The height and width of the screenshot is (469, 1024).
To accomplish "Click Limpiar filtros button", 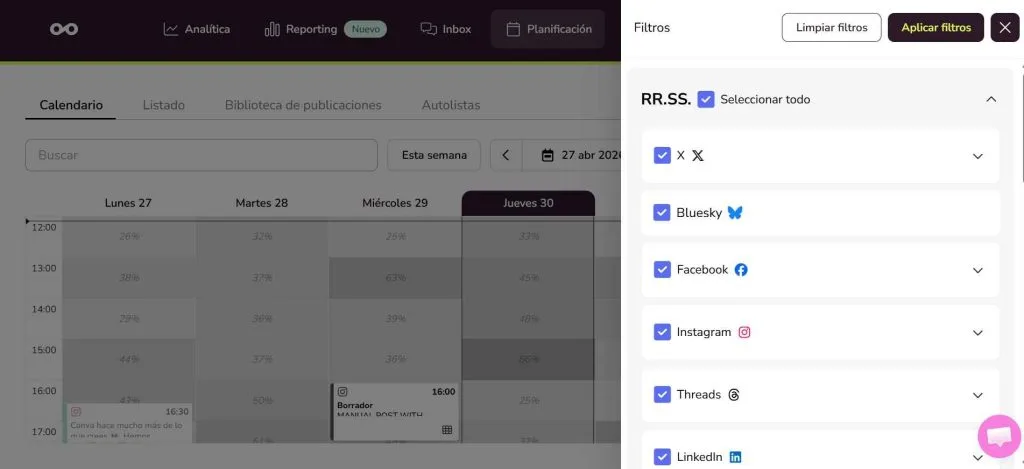I will 831,27.
